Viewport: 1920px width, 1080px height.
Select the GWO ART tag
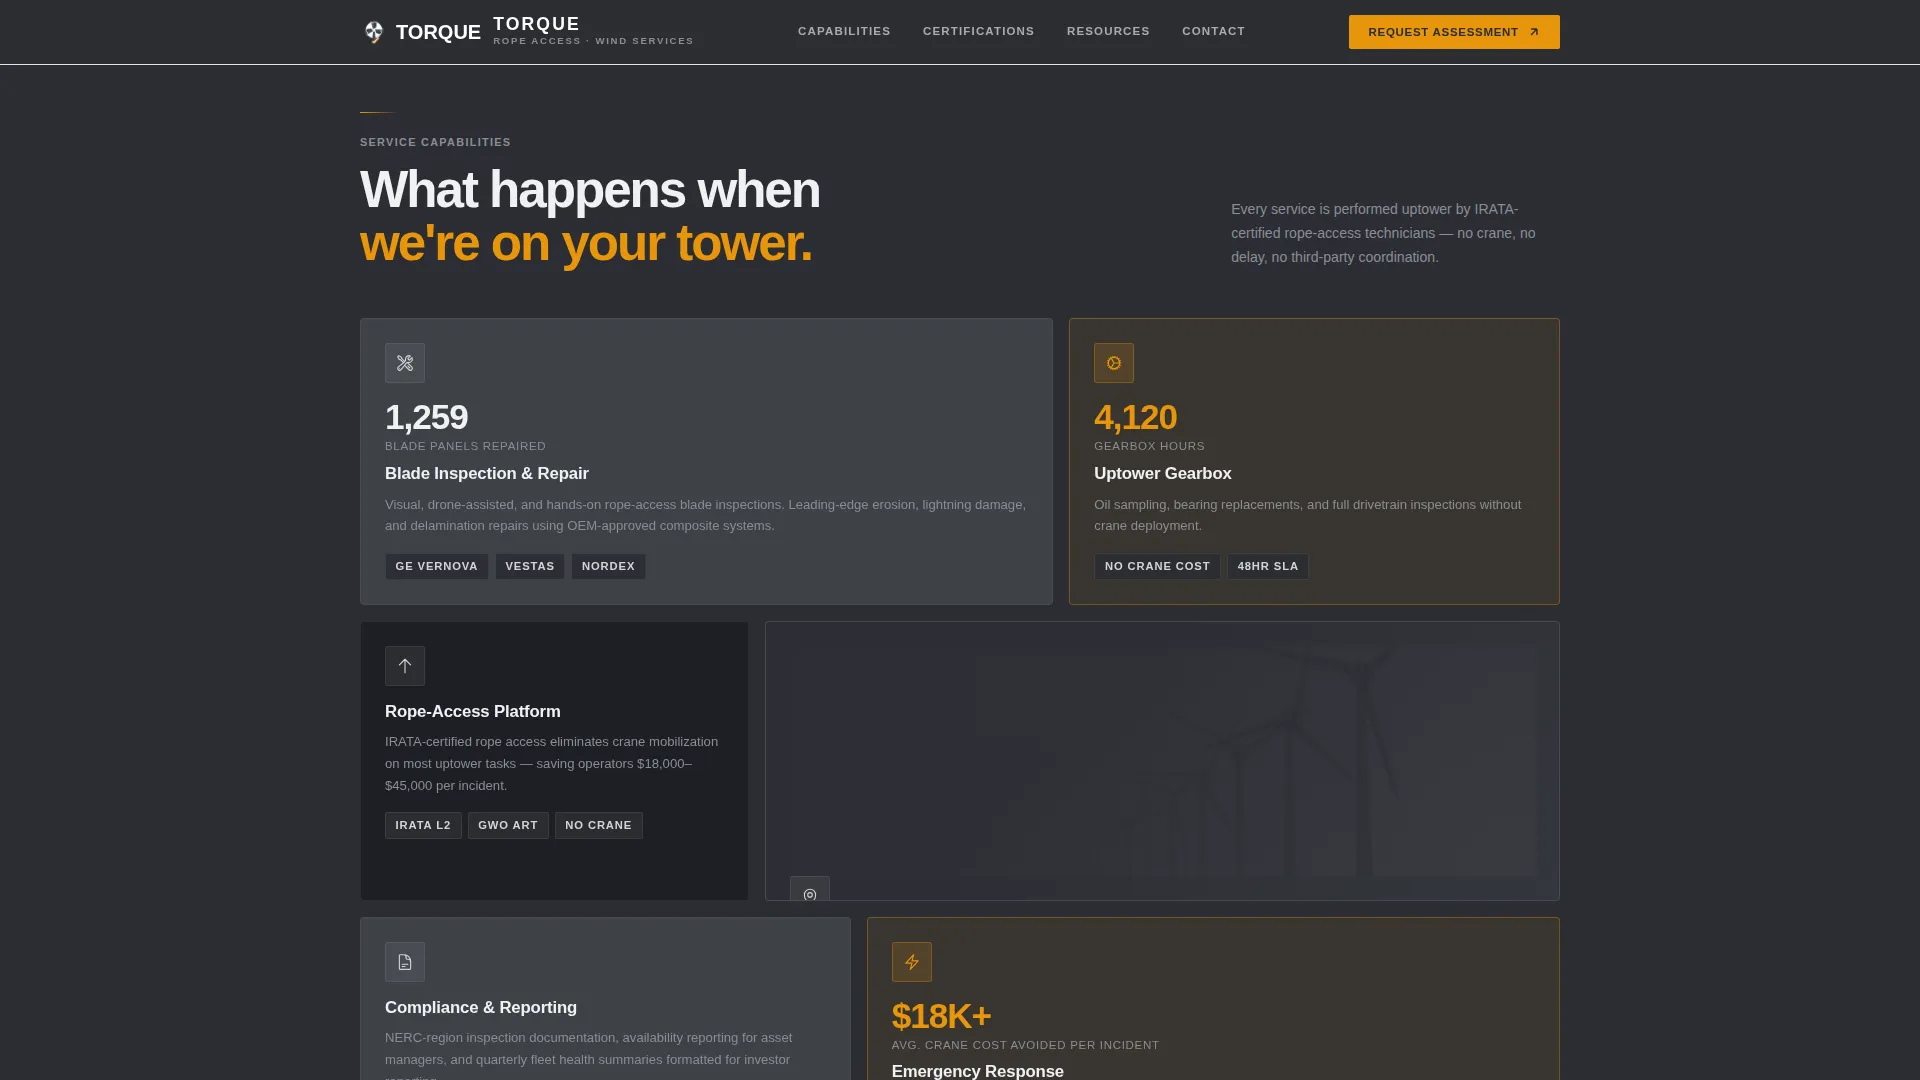508,826
